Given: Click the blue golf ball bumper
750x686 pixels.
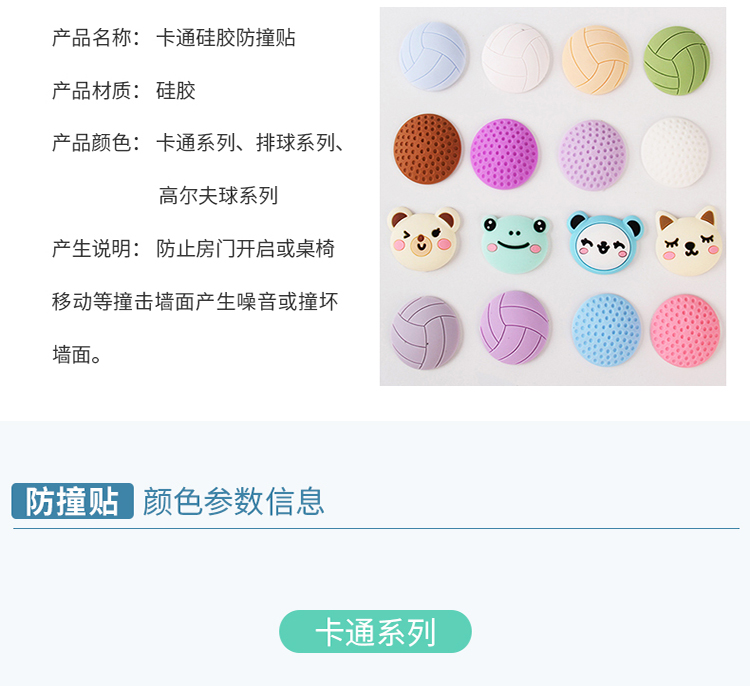Looking at the screenshot, I should point(607,330).
